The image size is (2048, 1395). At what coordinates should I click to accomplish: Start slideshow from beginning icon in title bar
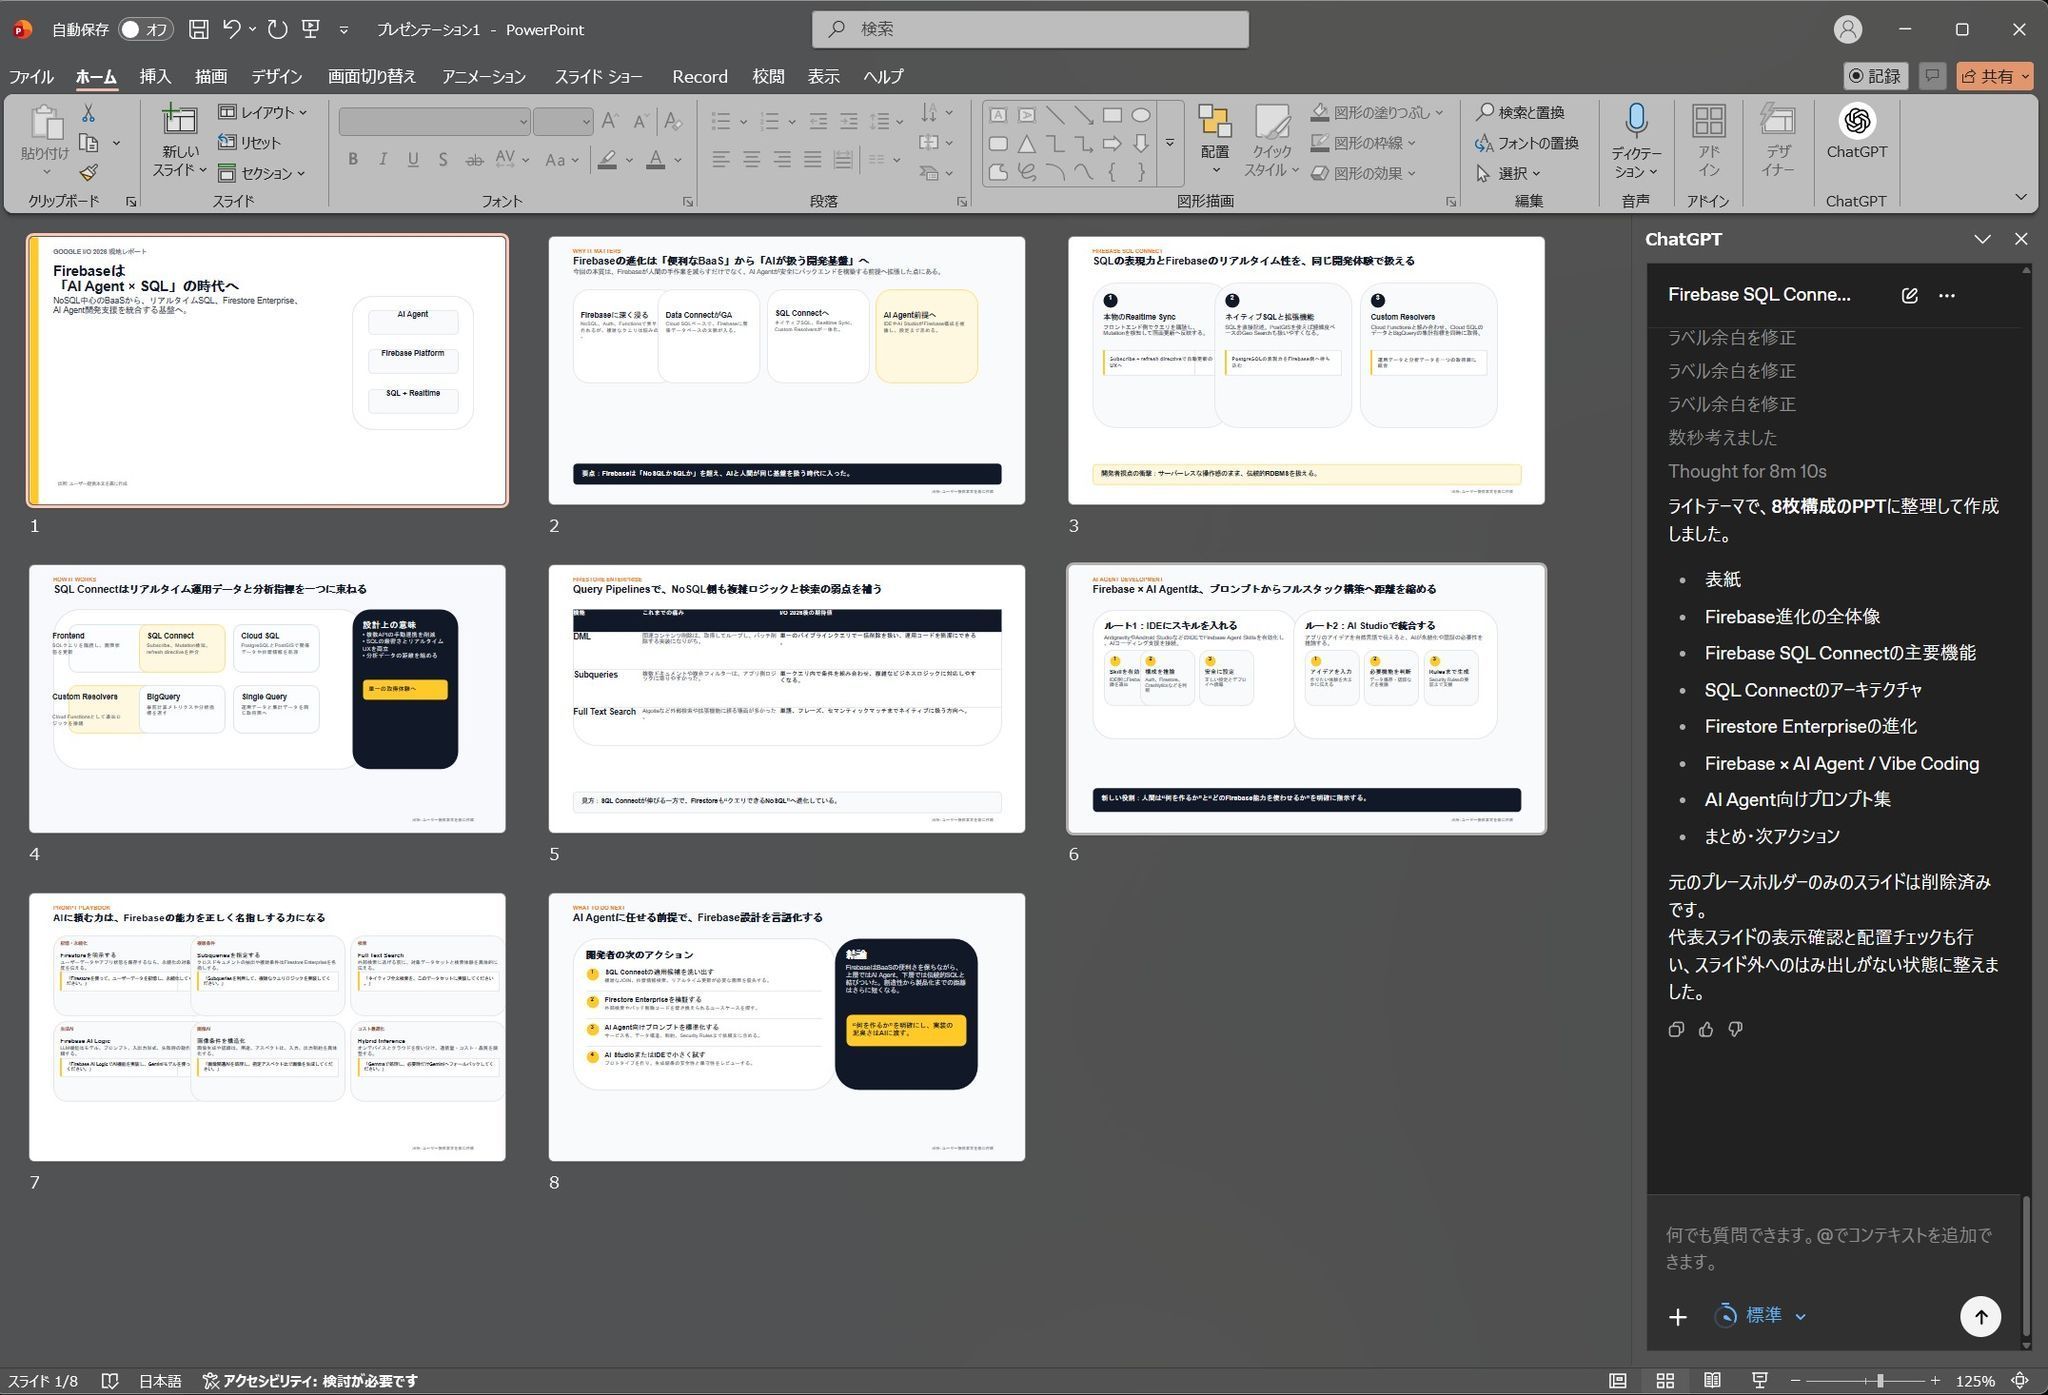coord(311,29)
